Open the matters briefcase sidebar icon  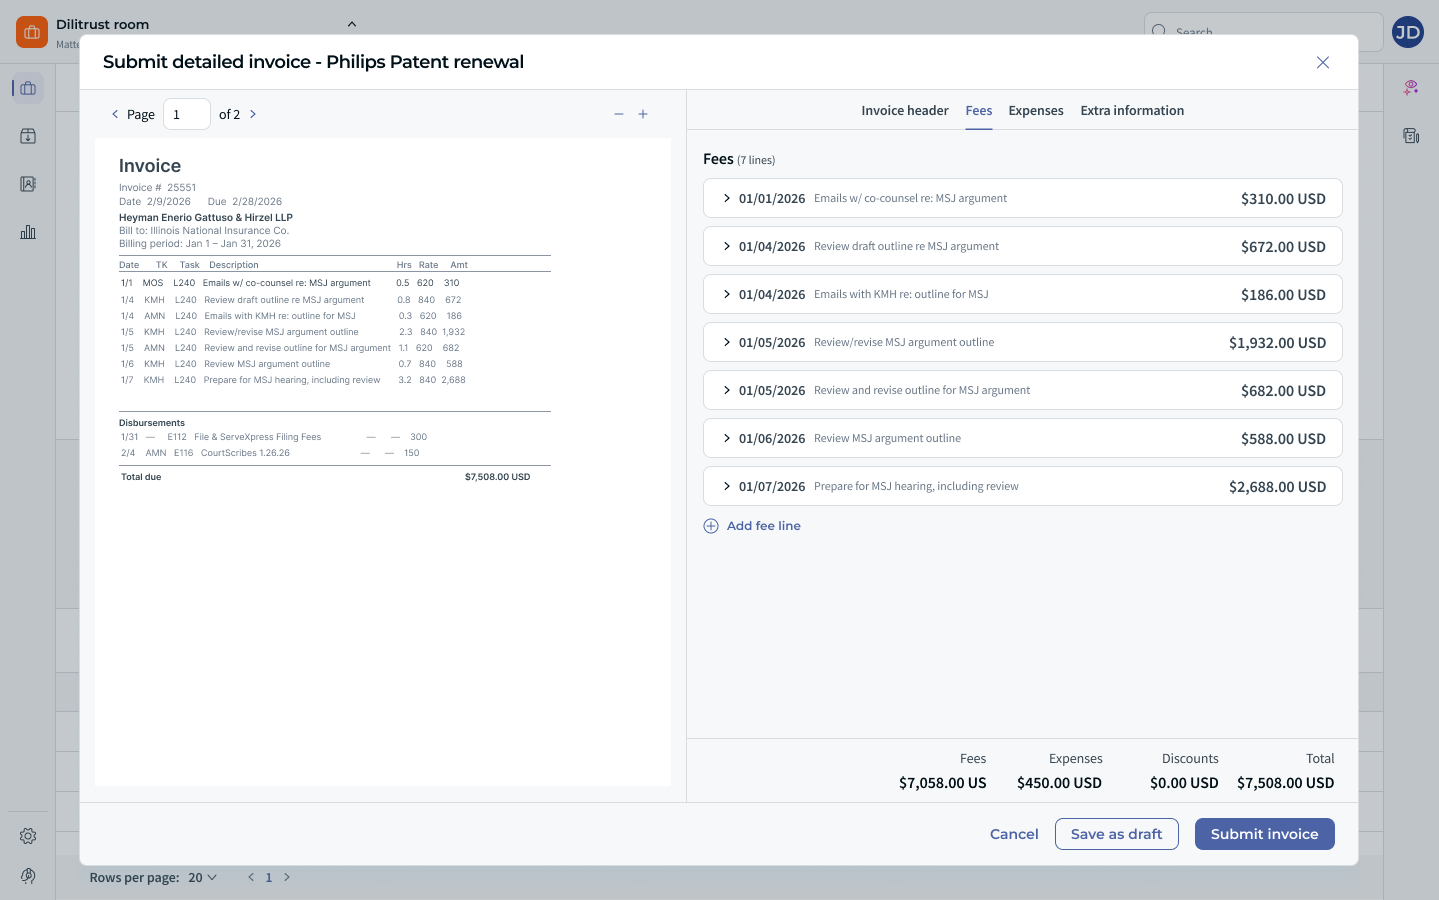28,88
